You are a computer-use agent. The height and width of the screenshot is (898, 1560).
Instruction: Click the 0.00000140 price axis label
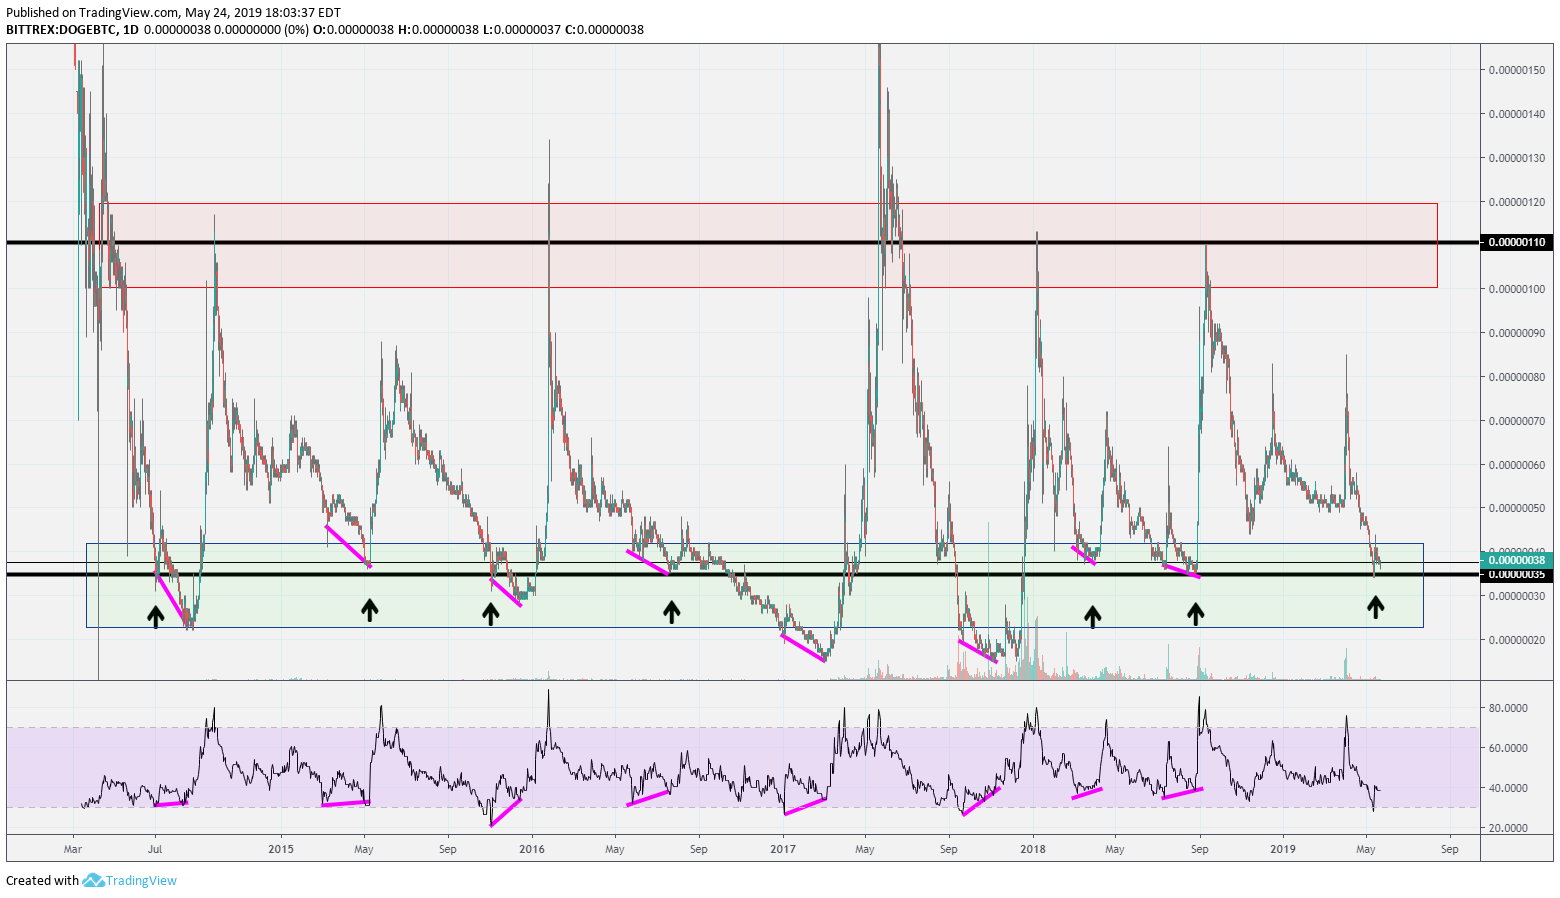pos(1517,114)
